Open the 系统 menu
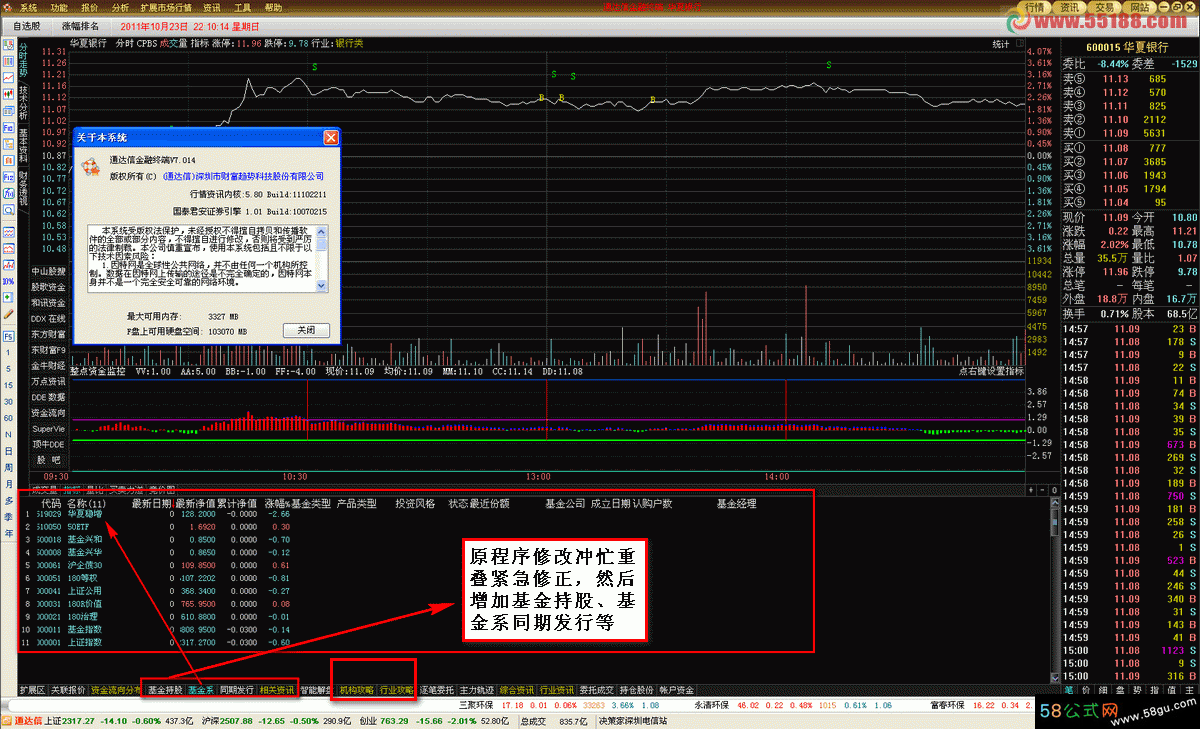The height and width of the screenshot is (729, 1200). tap(28, 7)
